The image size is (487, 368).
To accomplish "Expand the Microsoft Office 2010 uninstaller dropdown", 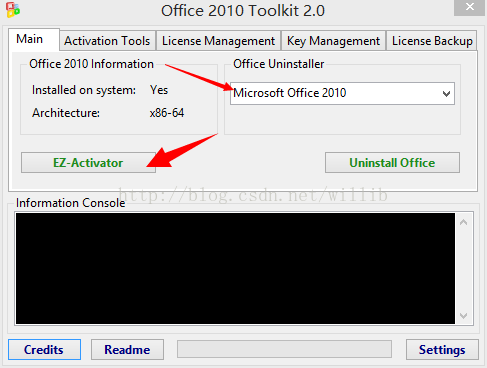I will pos(342,93).
